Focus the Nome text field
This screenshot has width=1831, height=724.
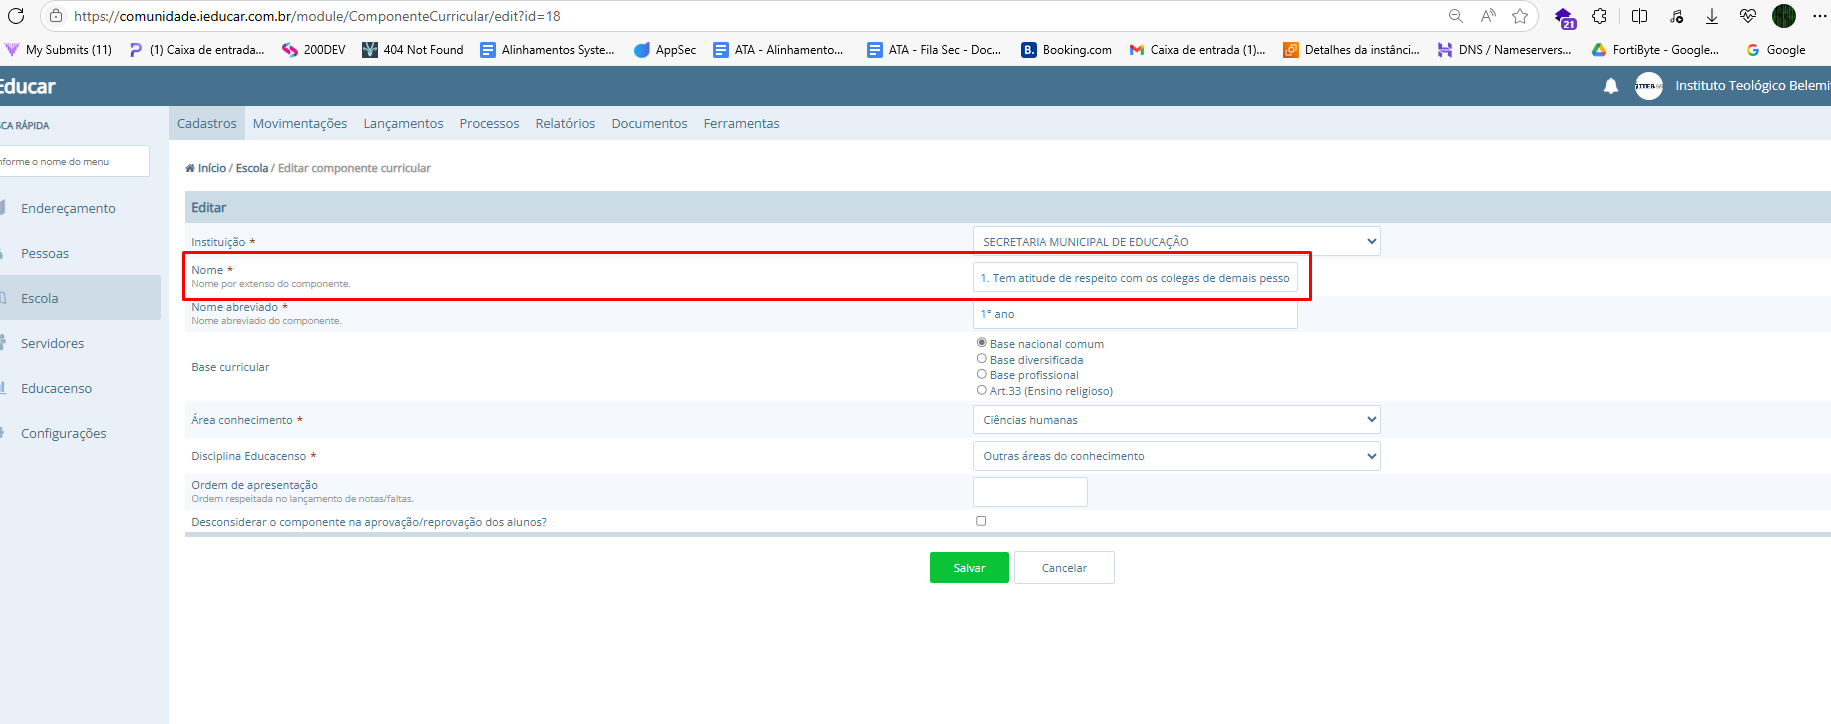coord(1135,278)
